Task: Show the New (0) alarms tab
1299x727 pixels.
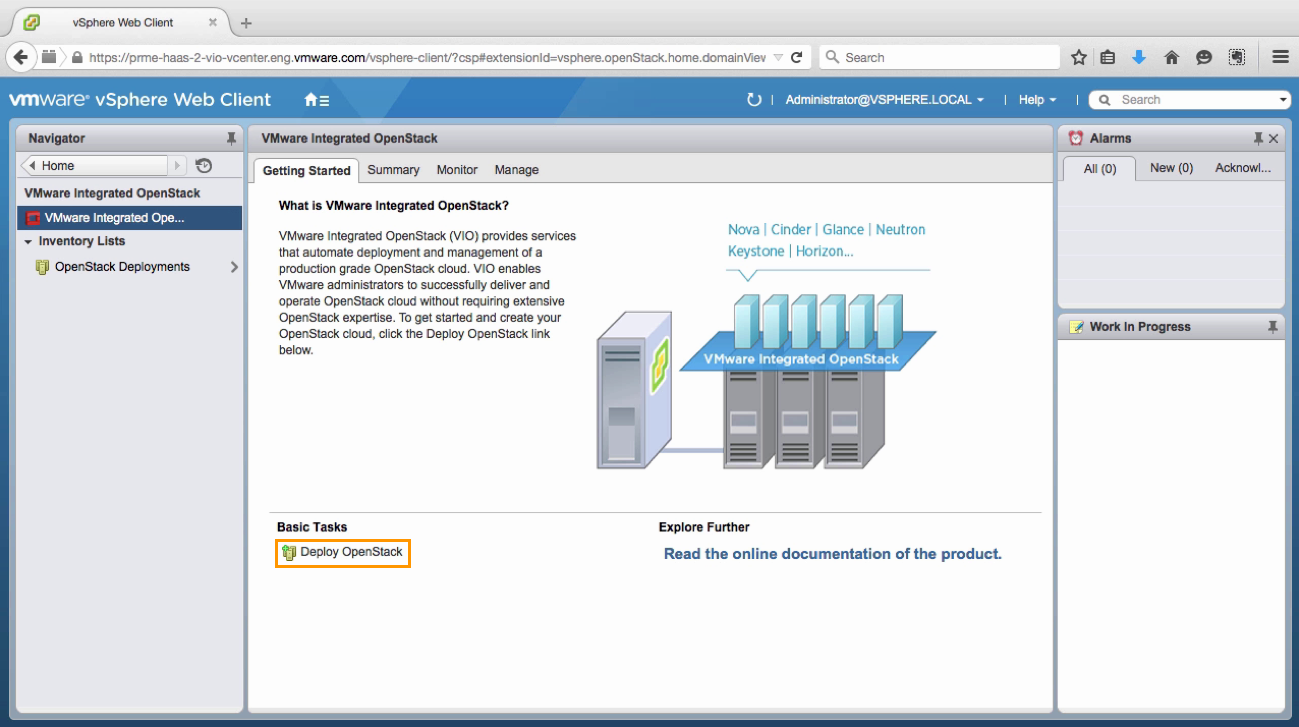Action: click(x=1171, y=168)
